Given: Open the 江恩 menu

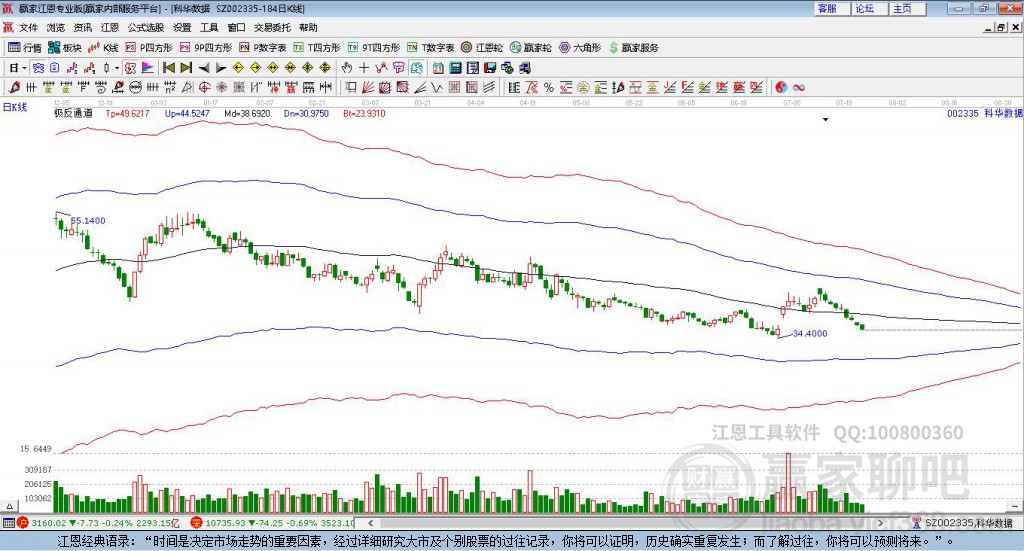Looking at the screenshot, I should click(x=110, y=27).
